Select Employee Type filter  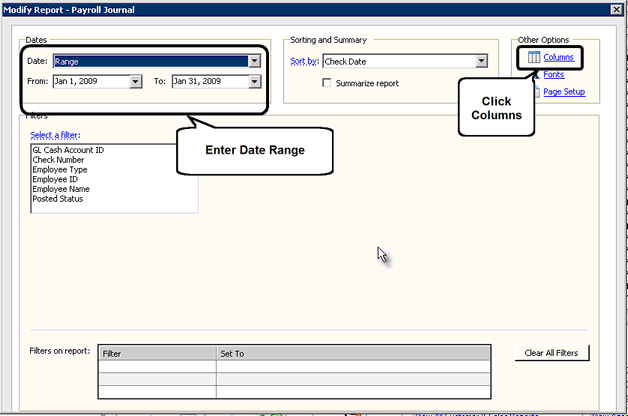click(x=60, y=170)
